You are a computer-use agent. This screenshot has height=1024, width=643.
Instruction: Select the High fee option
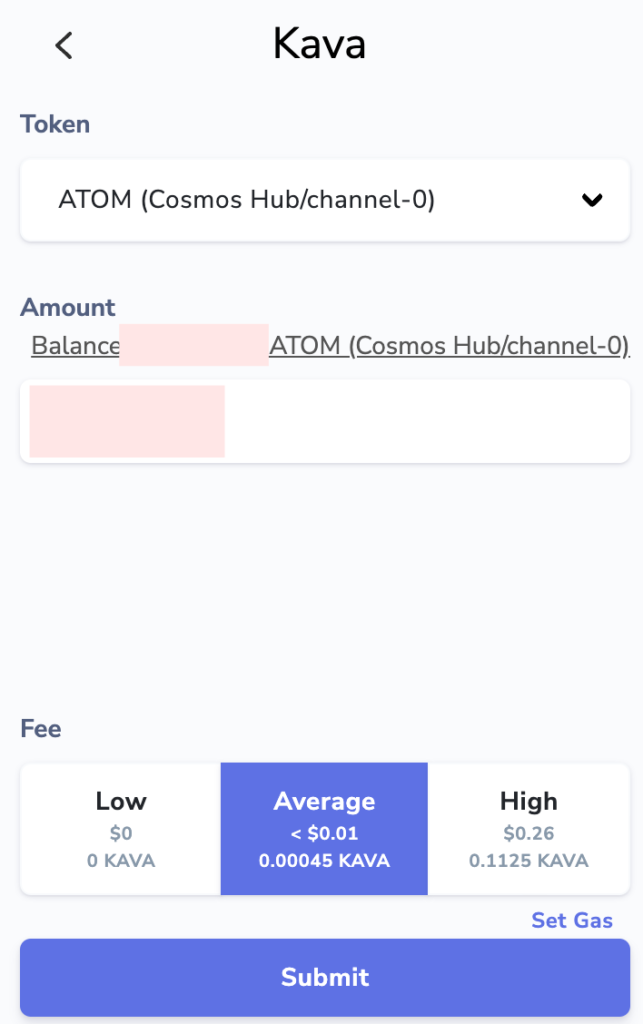point(528,828)
